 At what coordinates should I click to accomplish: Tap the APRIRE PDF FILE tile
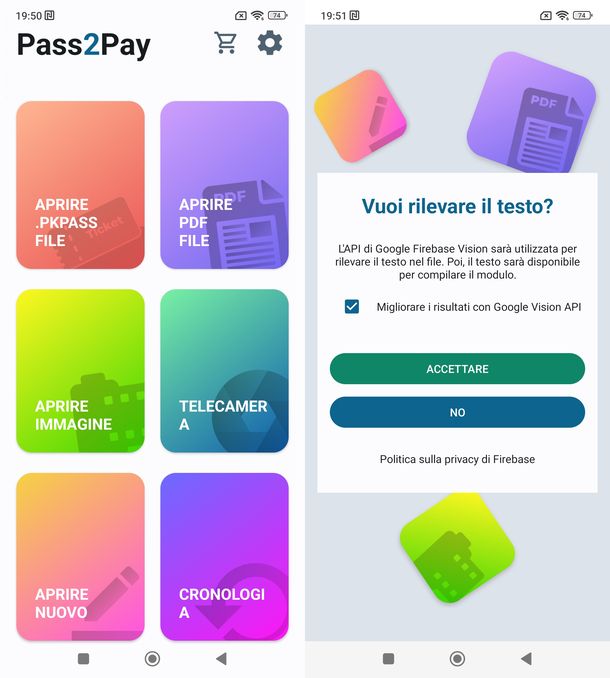click(x=224, y=185)
